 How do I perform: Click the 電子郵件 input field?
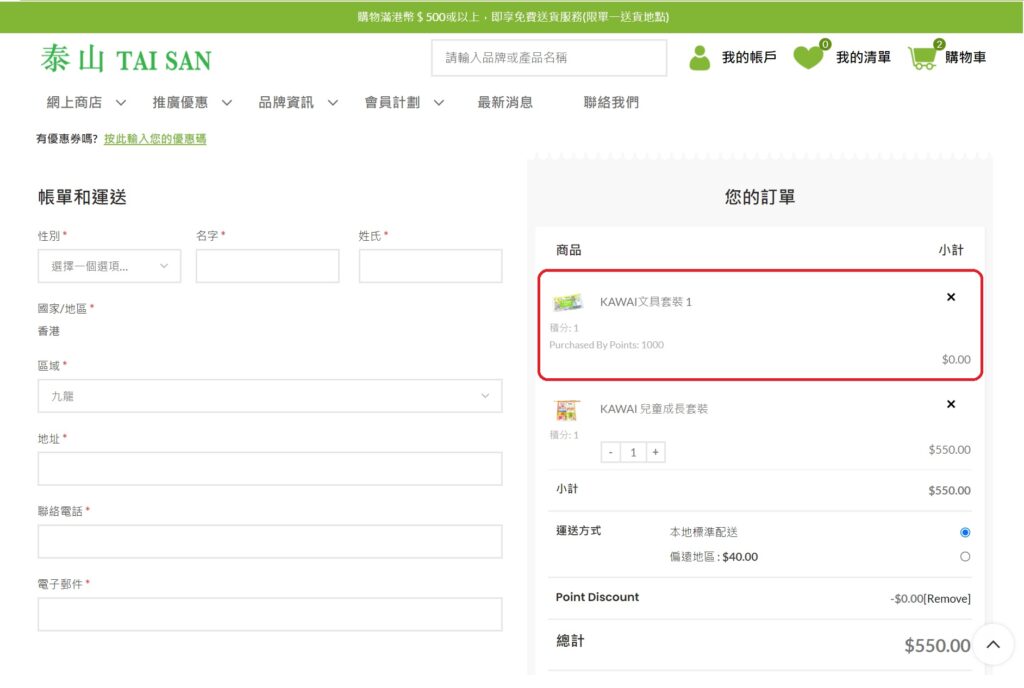coord(270,614)
